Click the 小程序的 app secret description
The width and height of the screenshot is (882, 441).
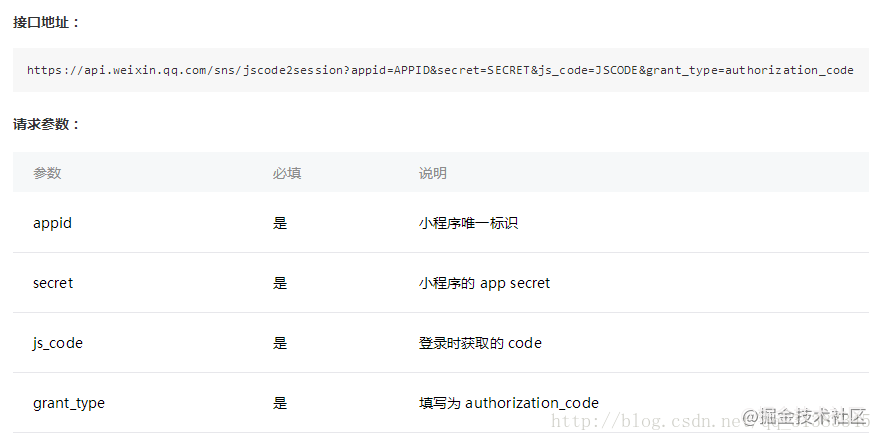pos(484,283)
